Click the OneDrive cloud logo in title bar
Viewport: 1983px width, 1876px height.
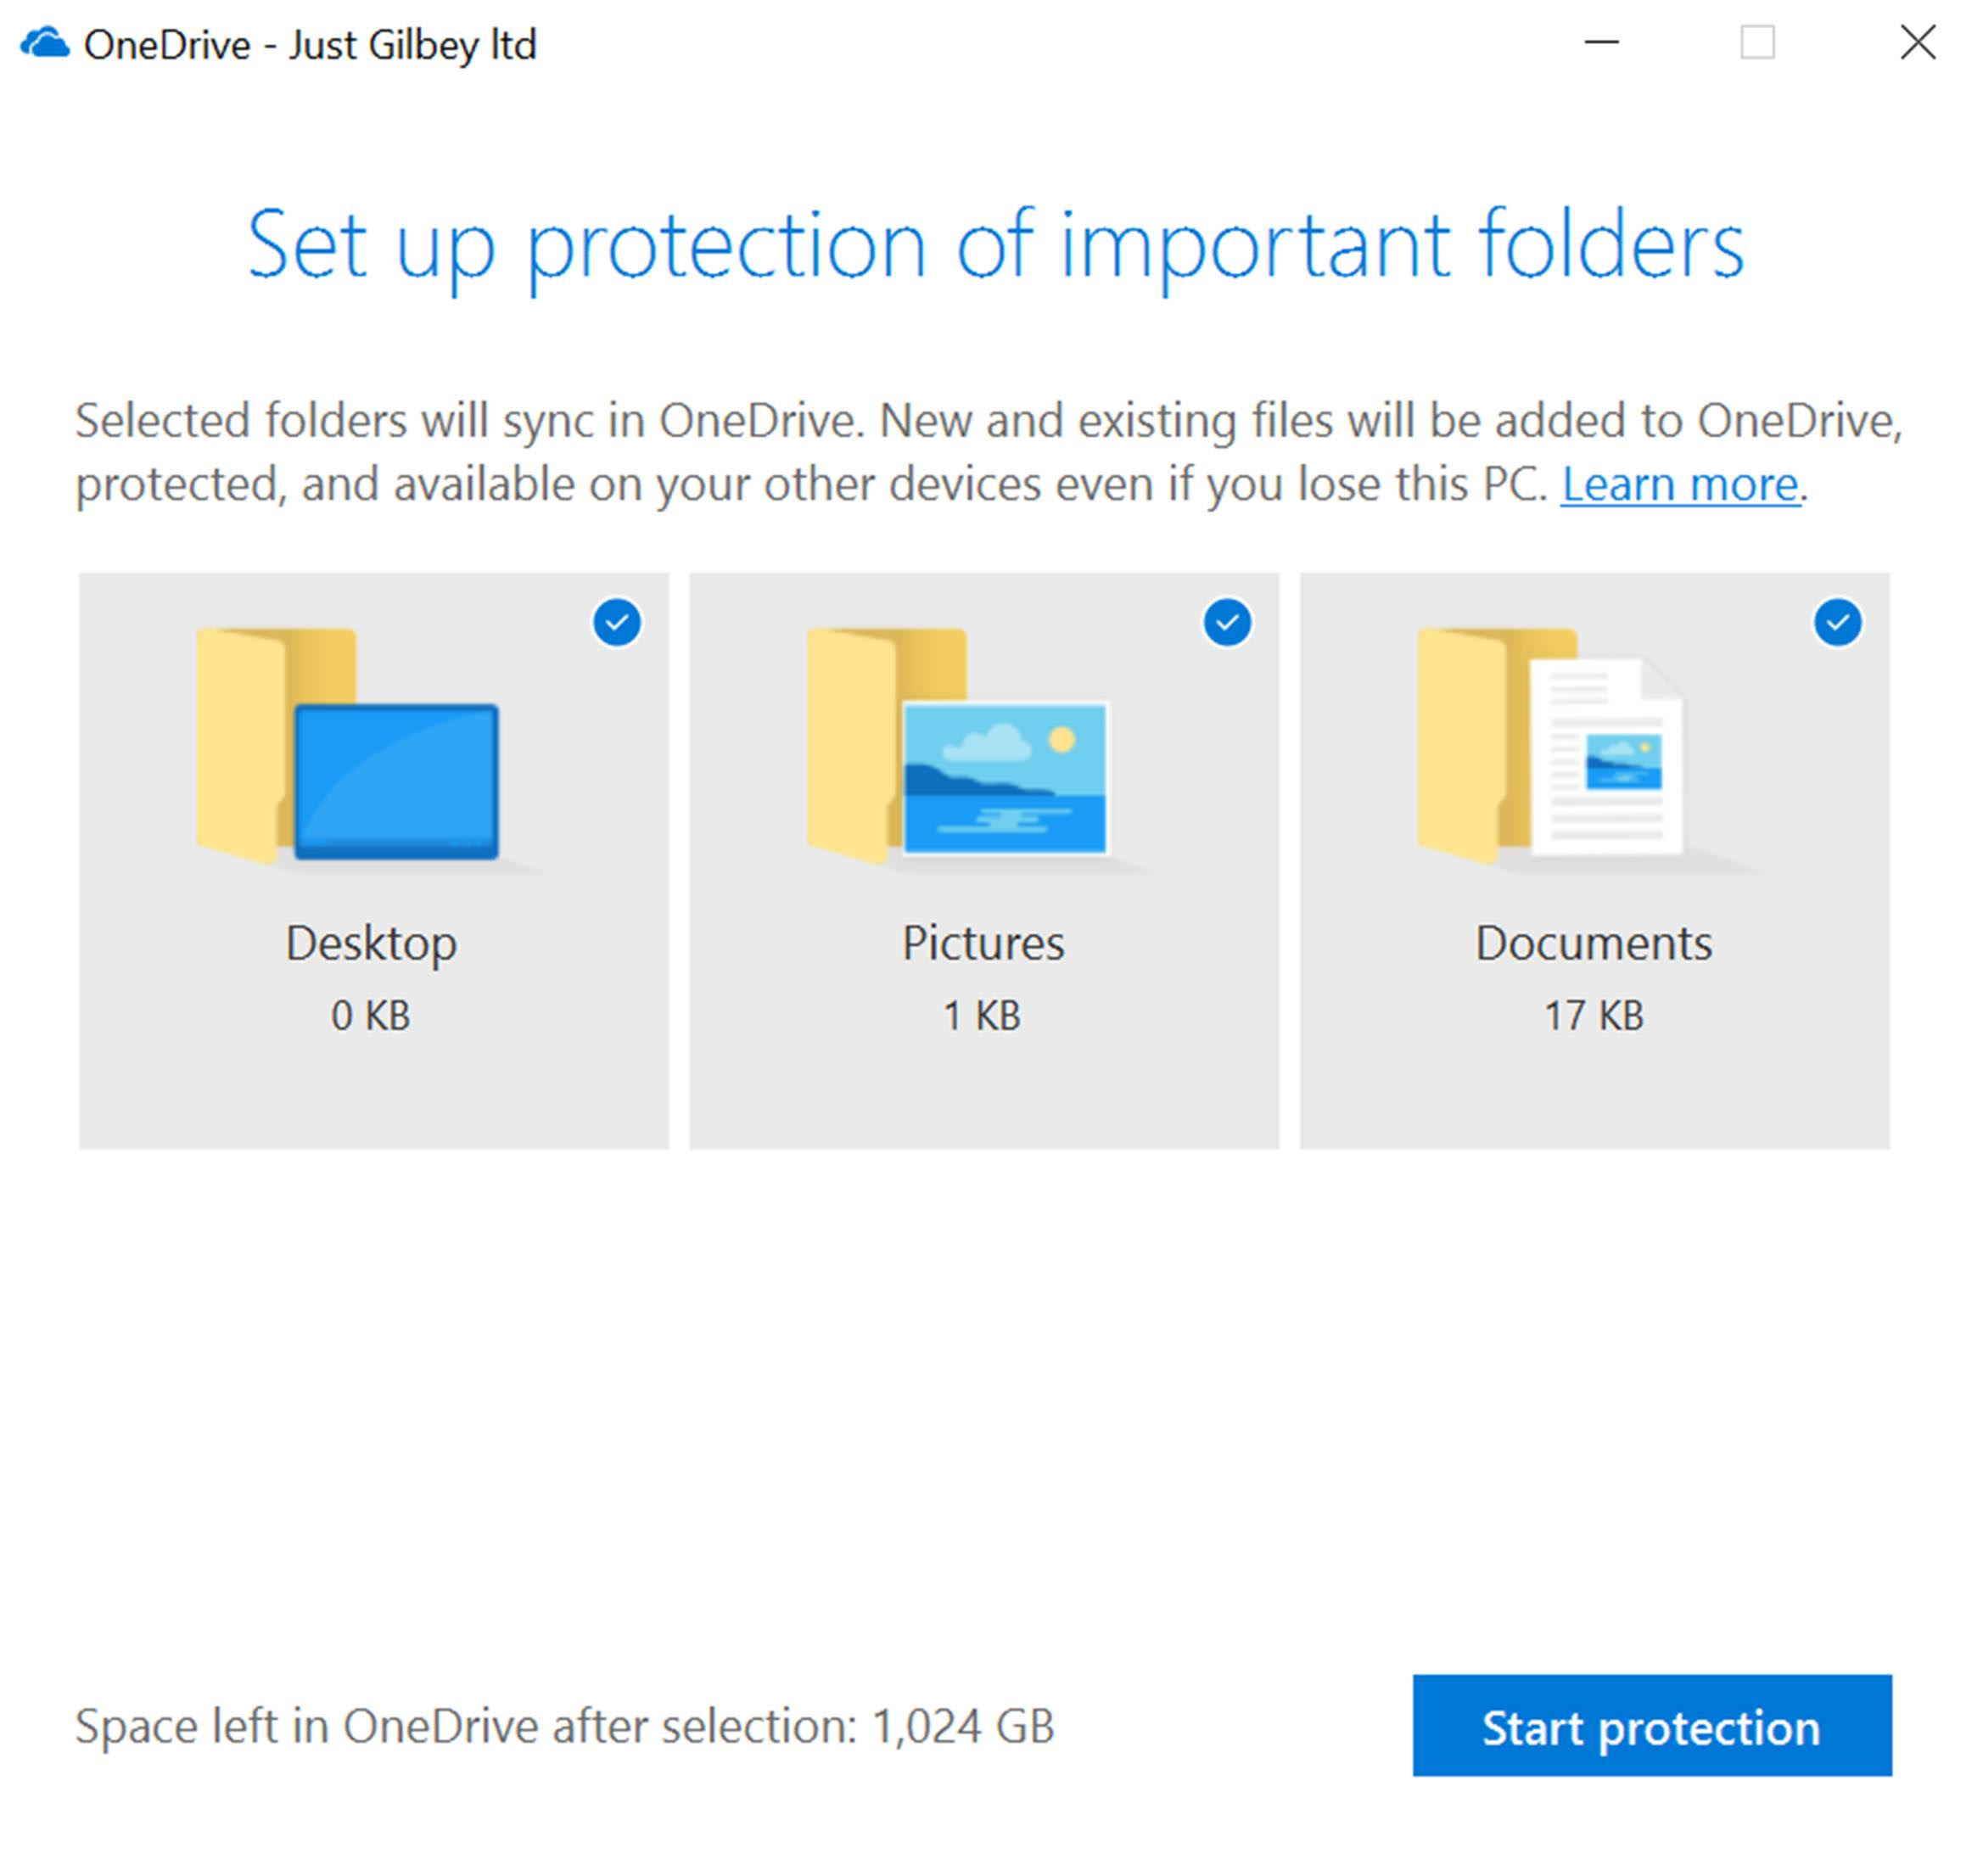click(45, 44)
